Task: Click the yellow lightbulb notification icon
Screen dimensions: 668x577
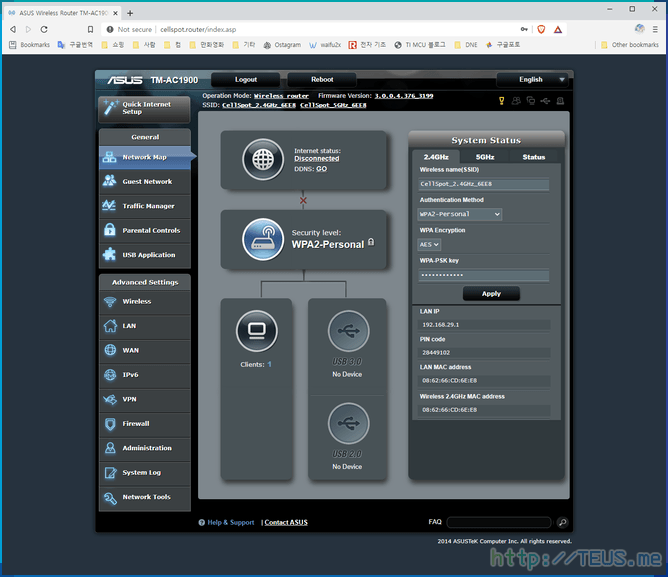Action: point(501,101)
